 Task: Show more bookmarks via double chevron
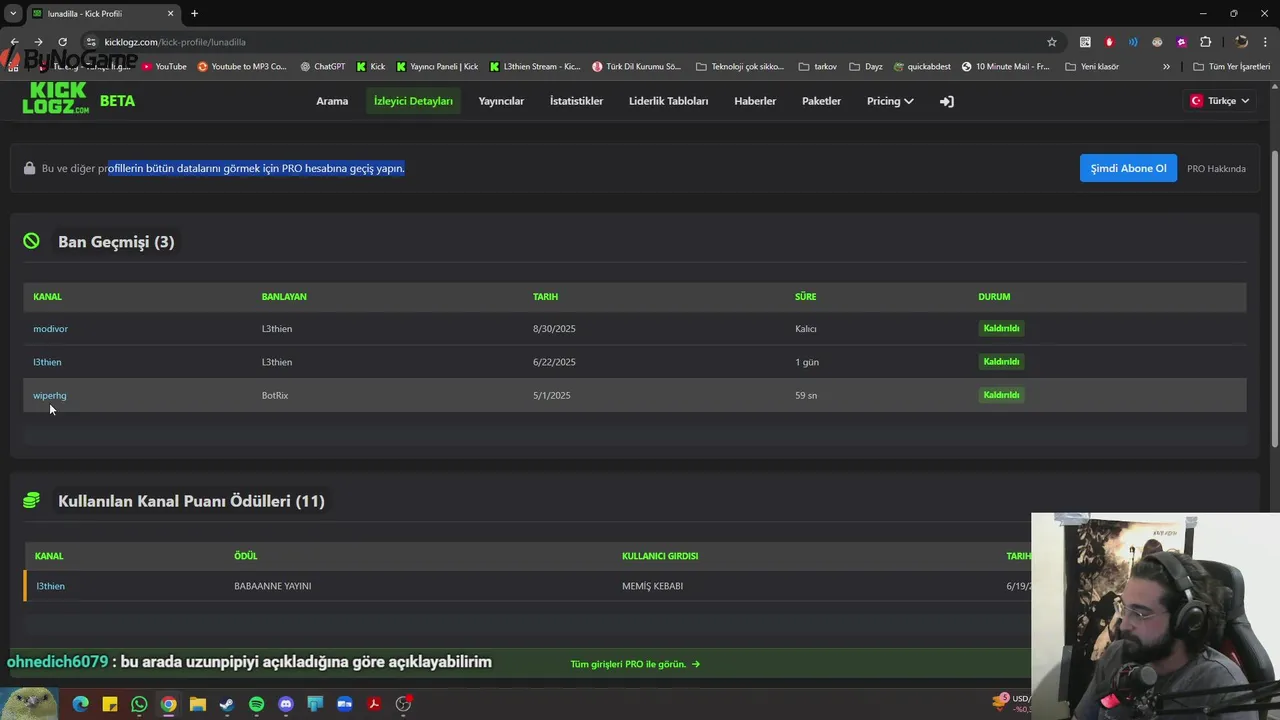[1166, 67]
